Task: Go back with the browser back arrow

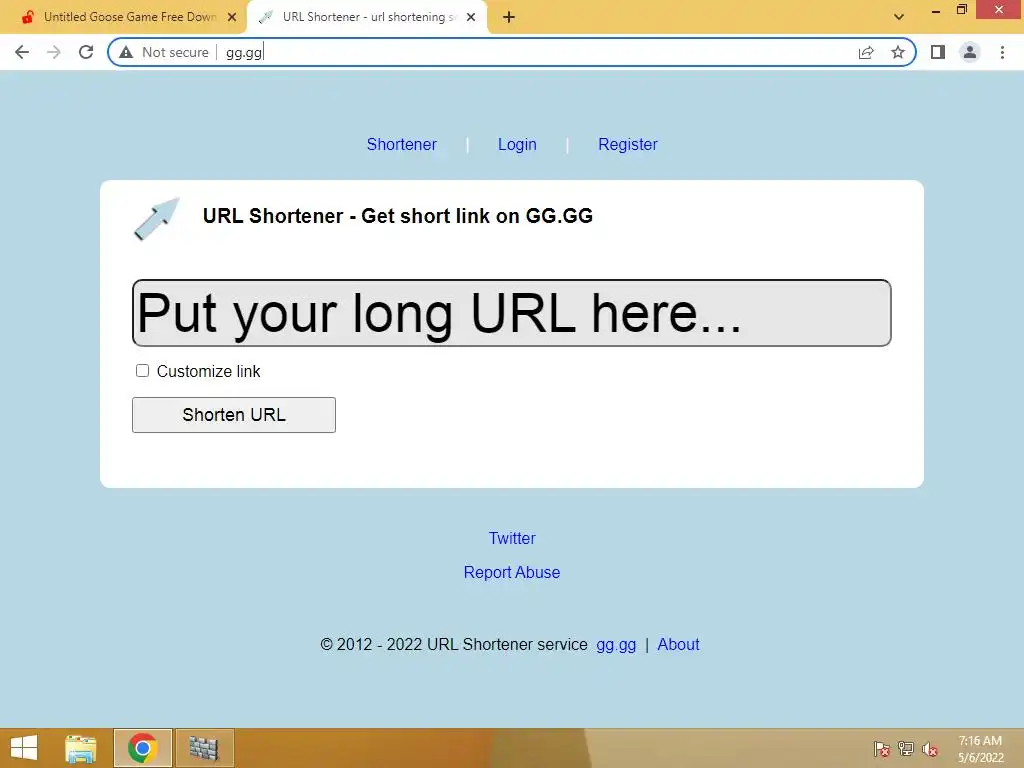Action: click(x=22, y=52)
